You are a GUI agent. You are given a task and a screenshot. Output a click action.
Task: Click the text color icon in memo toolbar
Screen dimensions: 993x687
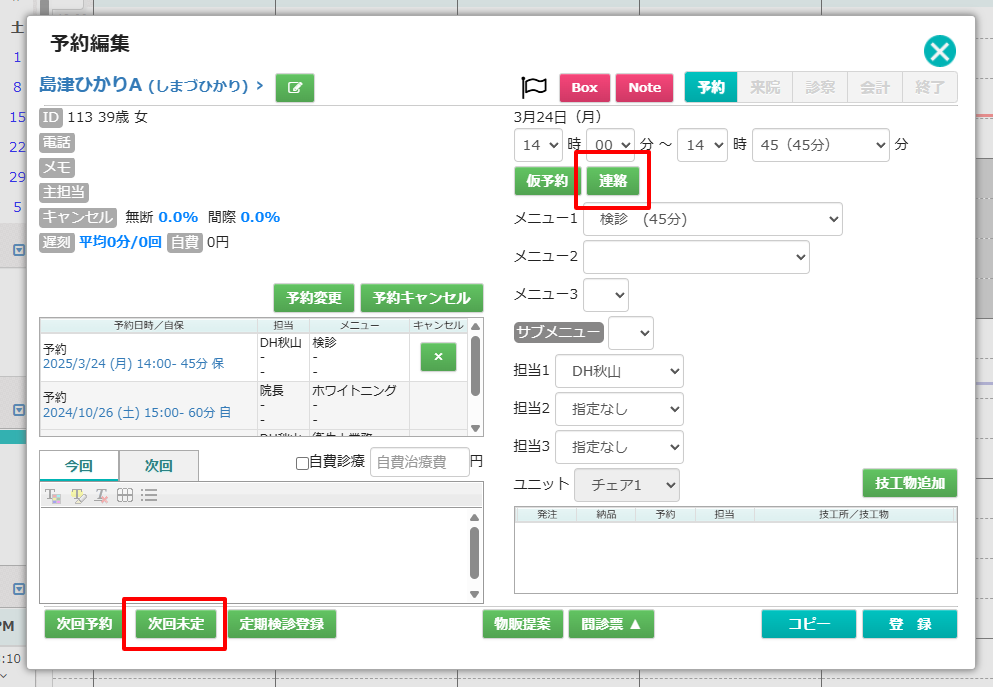click(x=53, y=495)
